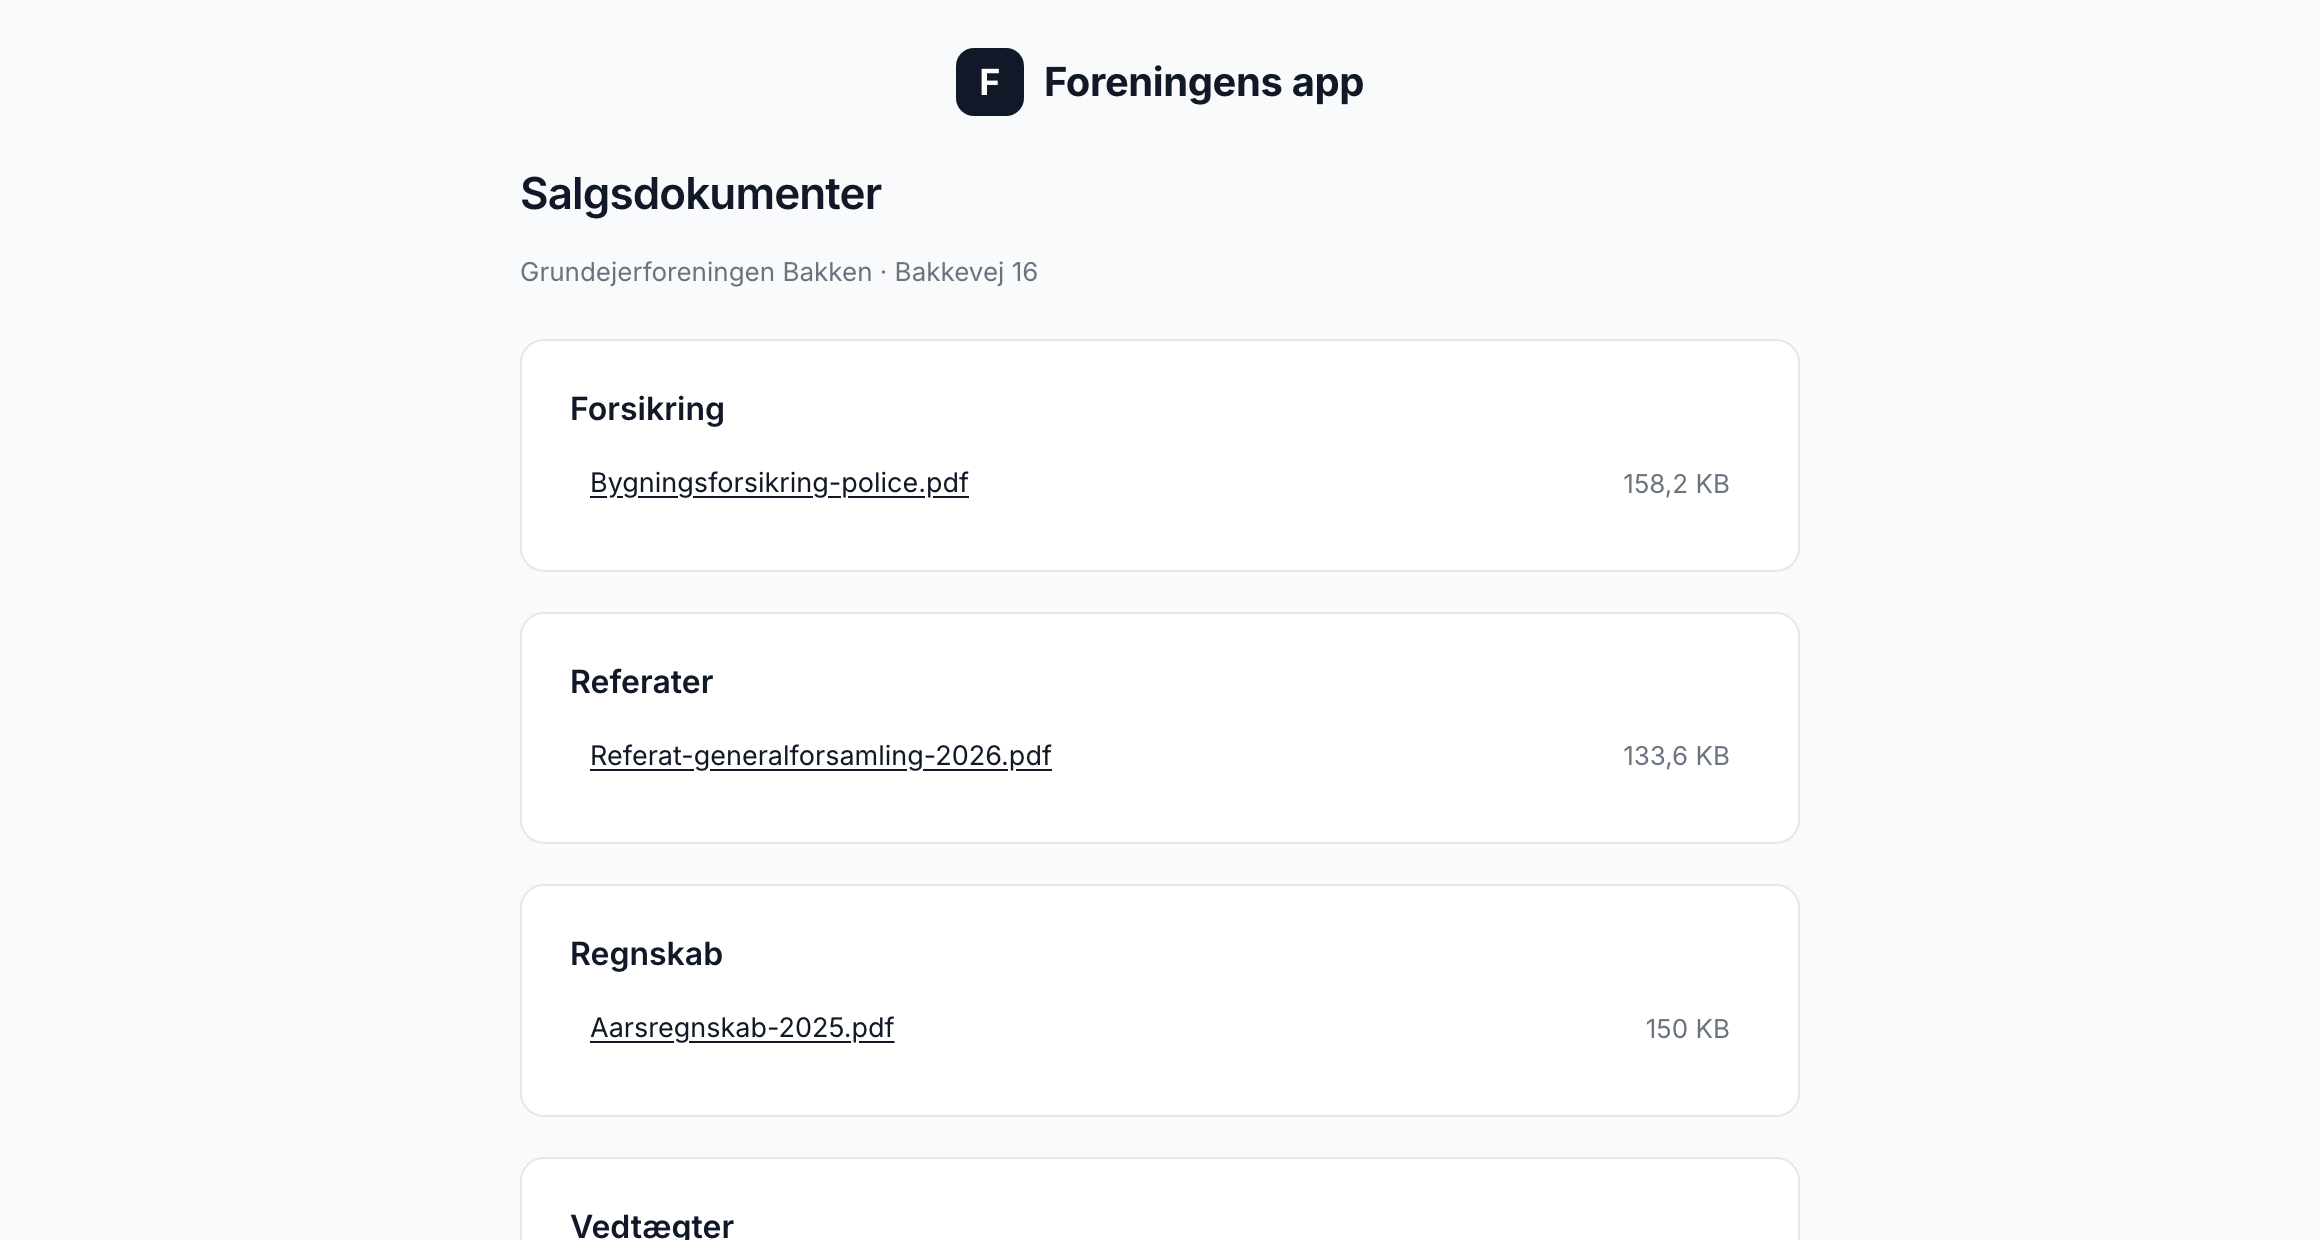Download Aarsregnskab-2025.pdf annual report
Screen dimensions: 2320x1240
tap(742, 1028)
